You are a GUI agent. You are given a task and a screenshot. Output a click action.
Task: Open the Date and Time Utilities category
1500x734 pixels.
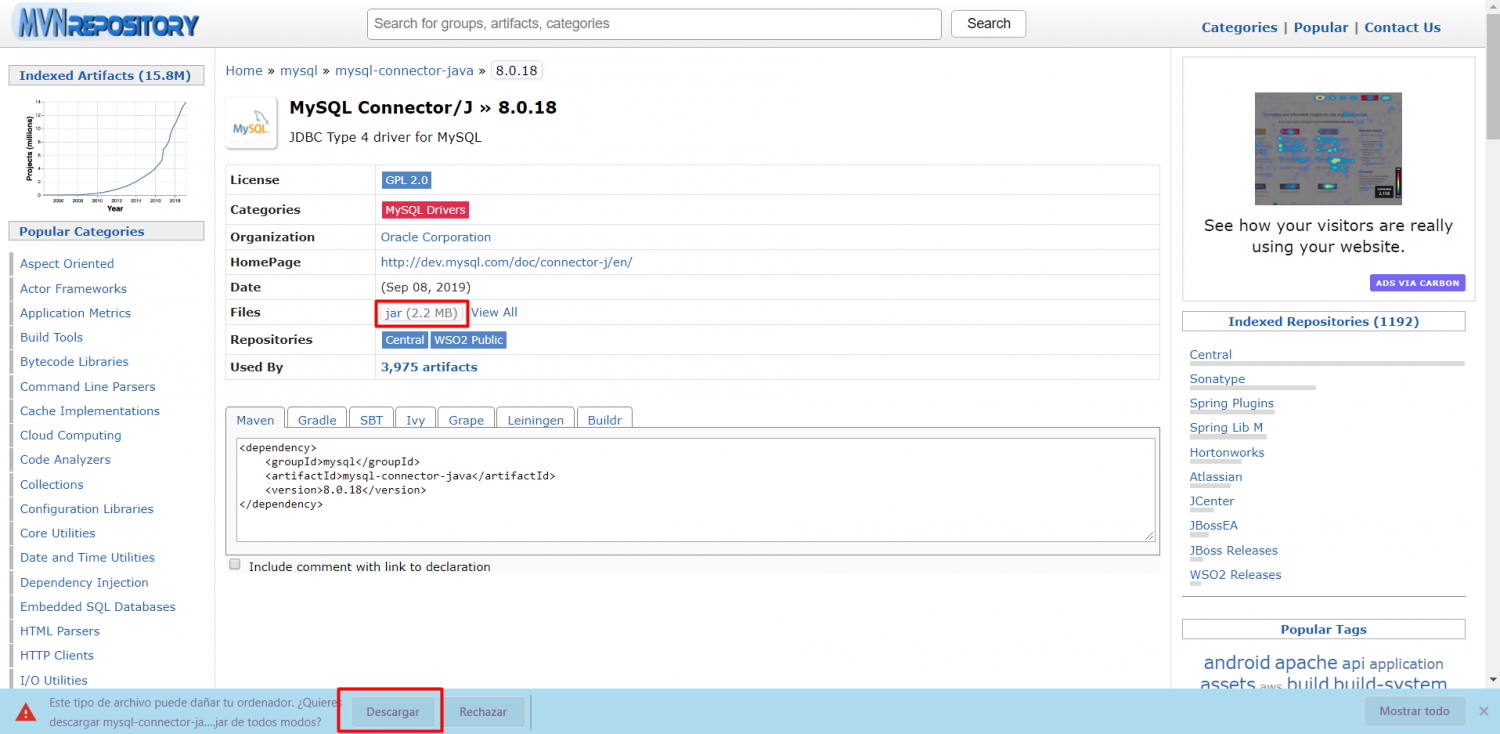(x=87, y=558)
